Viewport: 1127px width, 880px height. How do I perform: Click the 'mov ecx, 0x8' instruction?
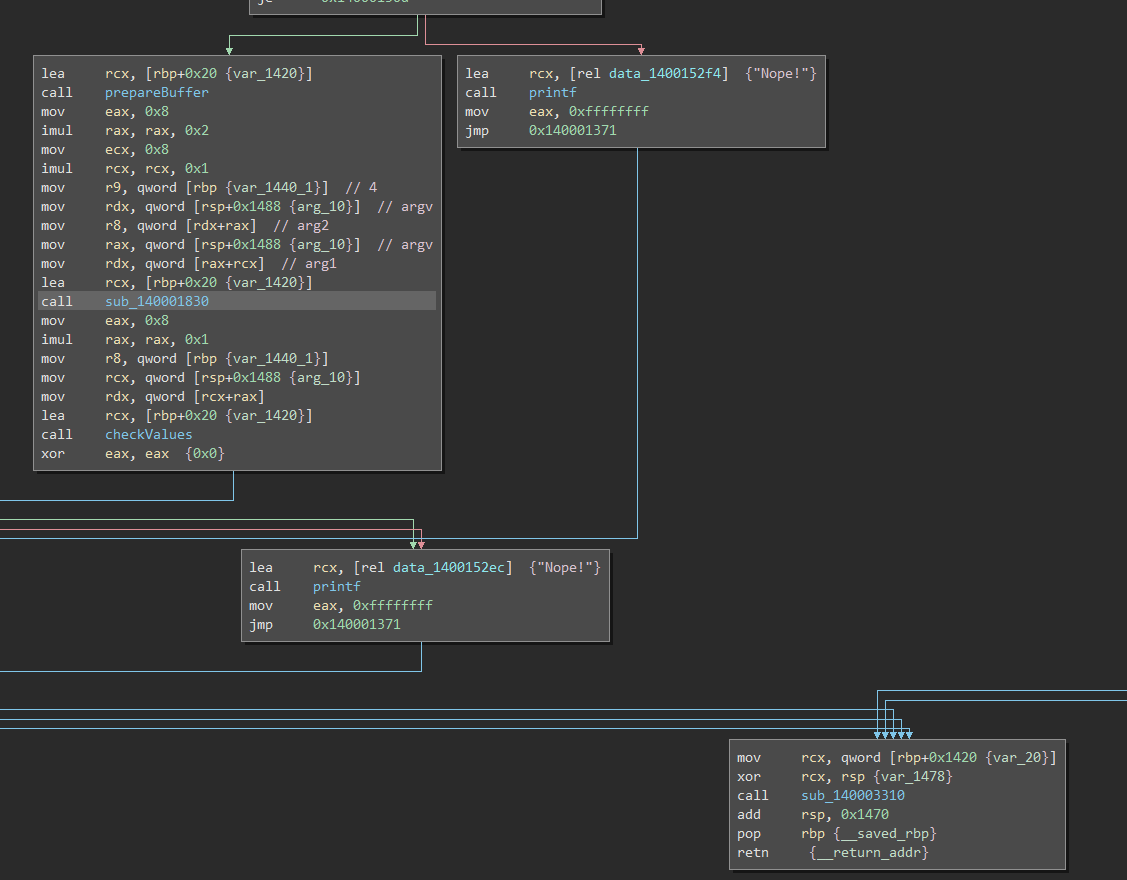point(105,150)
